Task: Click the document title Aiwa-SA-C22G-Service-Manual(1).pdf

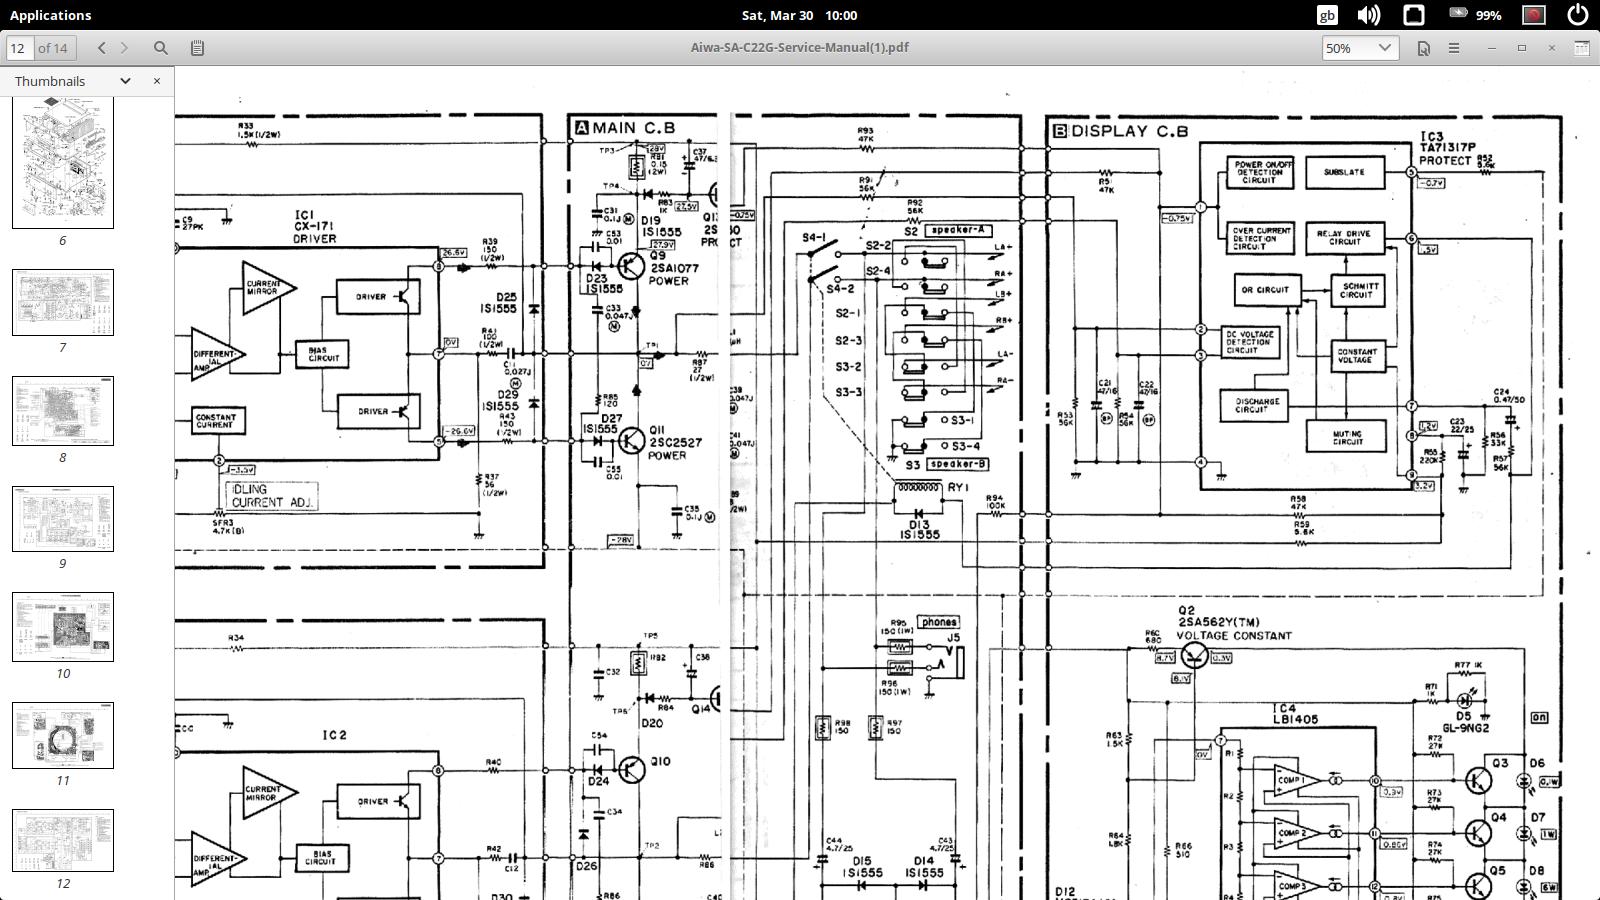Action: click(799, 47)
